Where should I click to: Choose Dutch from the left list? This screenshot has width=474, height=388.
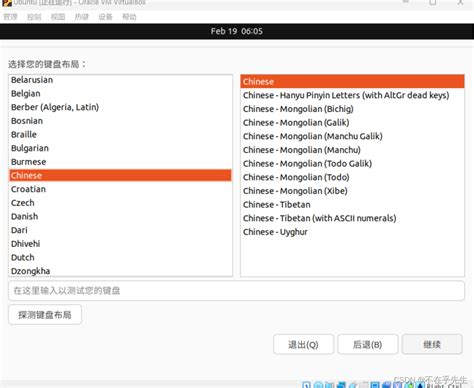120,257
